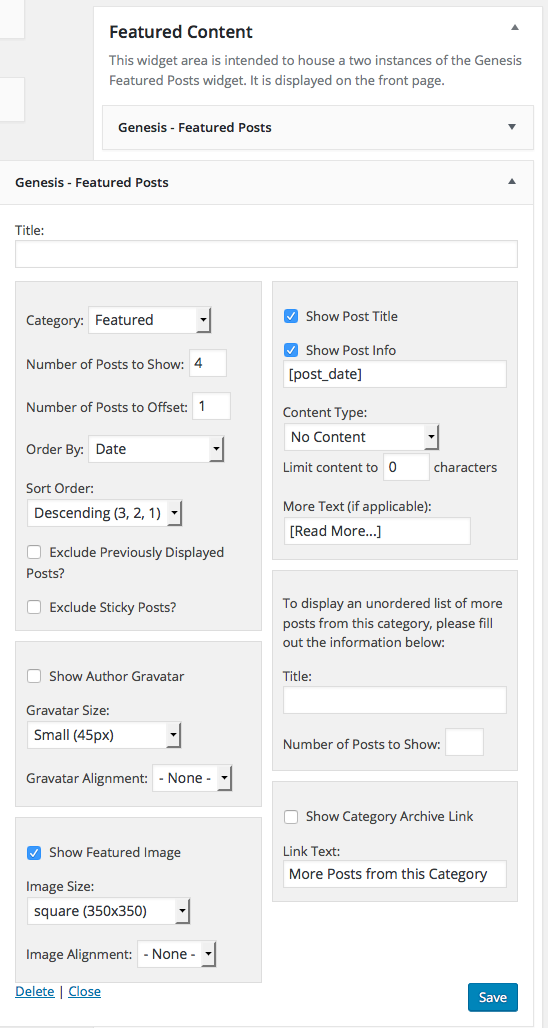Click the empty Number of Posts to Show field

pyautogui.click(x=464, y=742)
